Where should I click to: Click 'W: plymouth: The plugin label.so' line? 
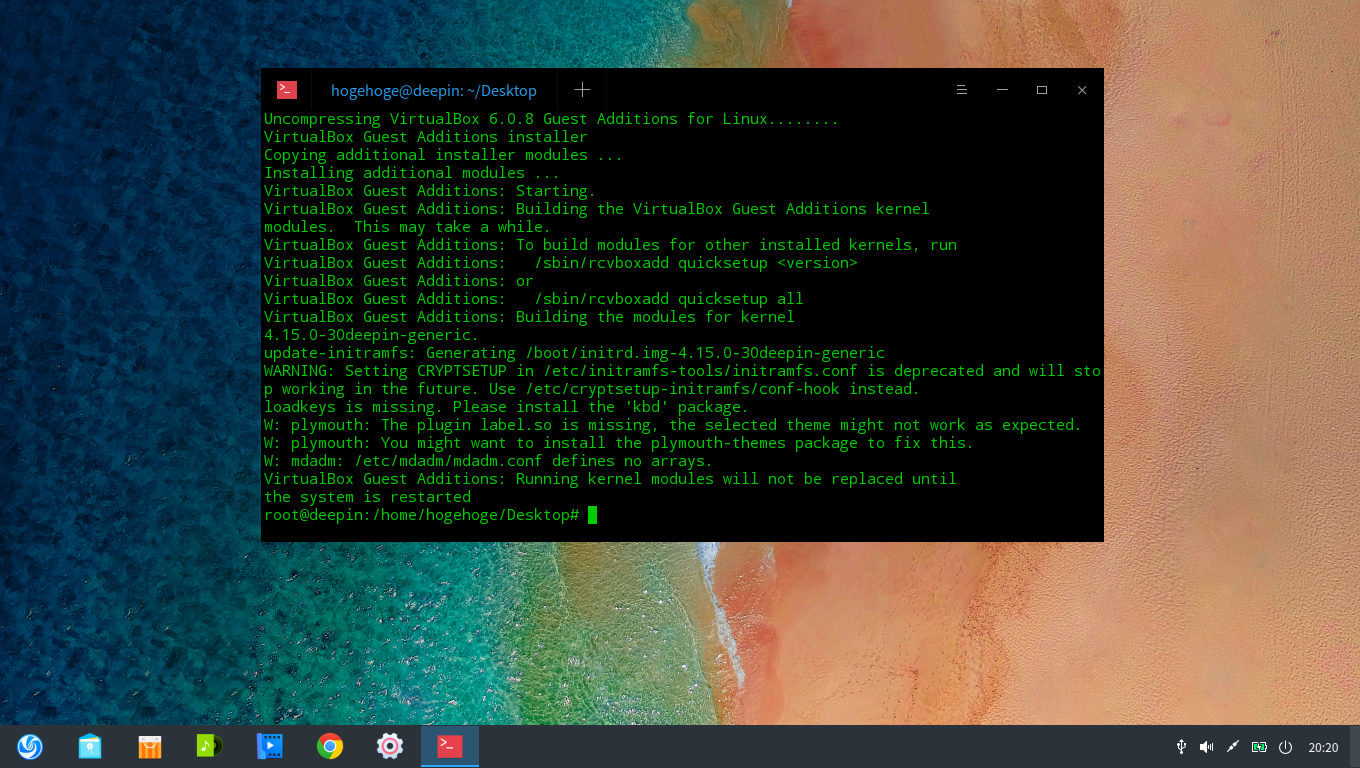673,425
